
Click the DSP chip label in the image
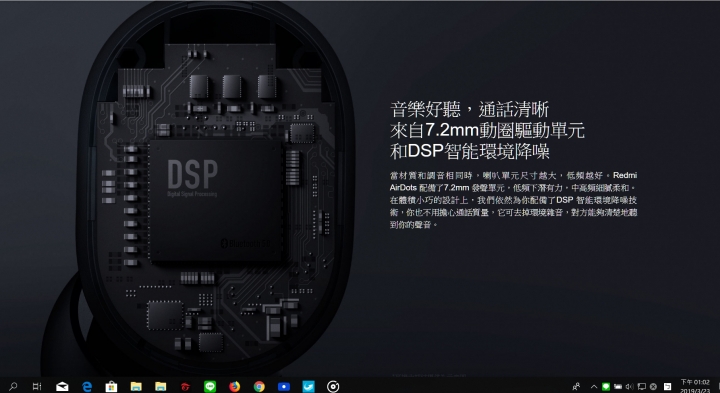pyautogui.click(x=192, y=174)
